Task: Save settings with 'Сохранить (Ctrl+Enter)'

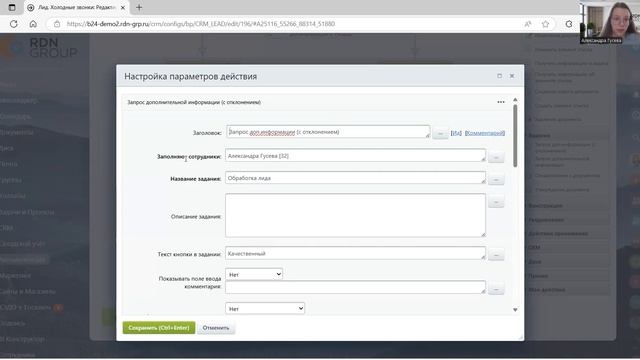Action: [159, 328]
